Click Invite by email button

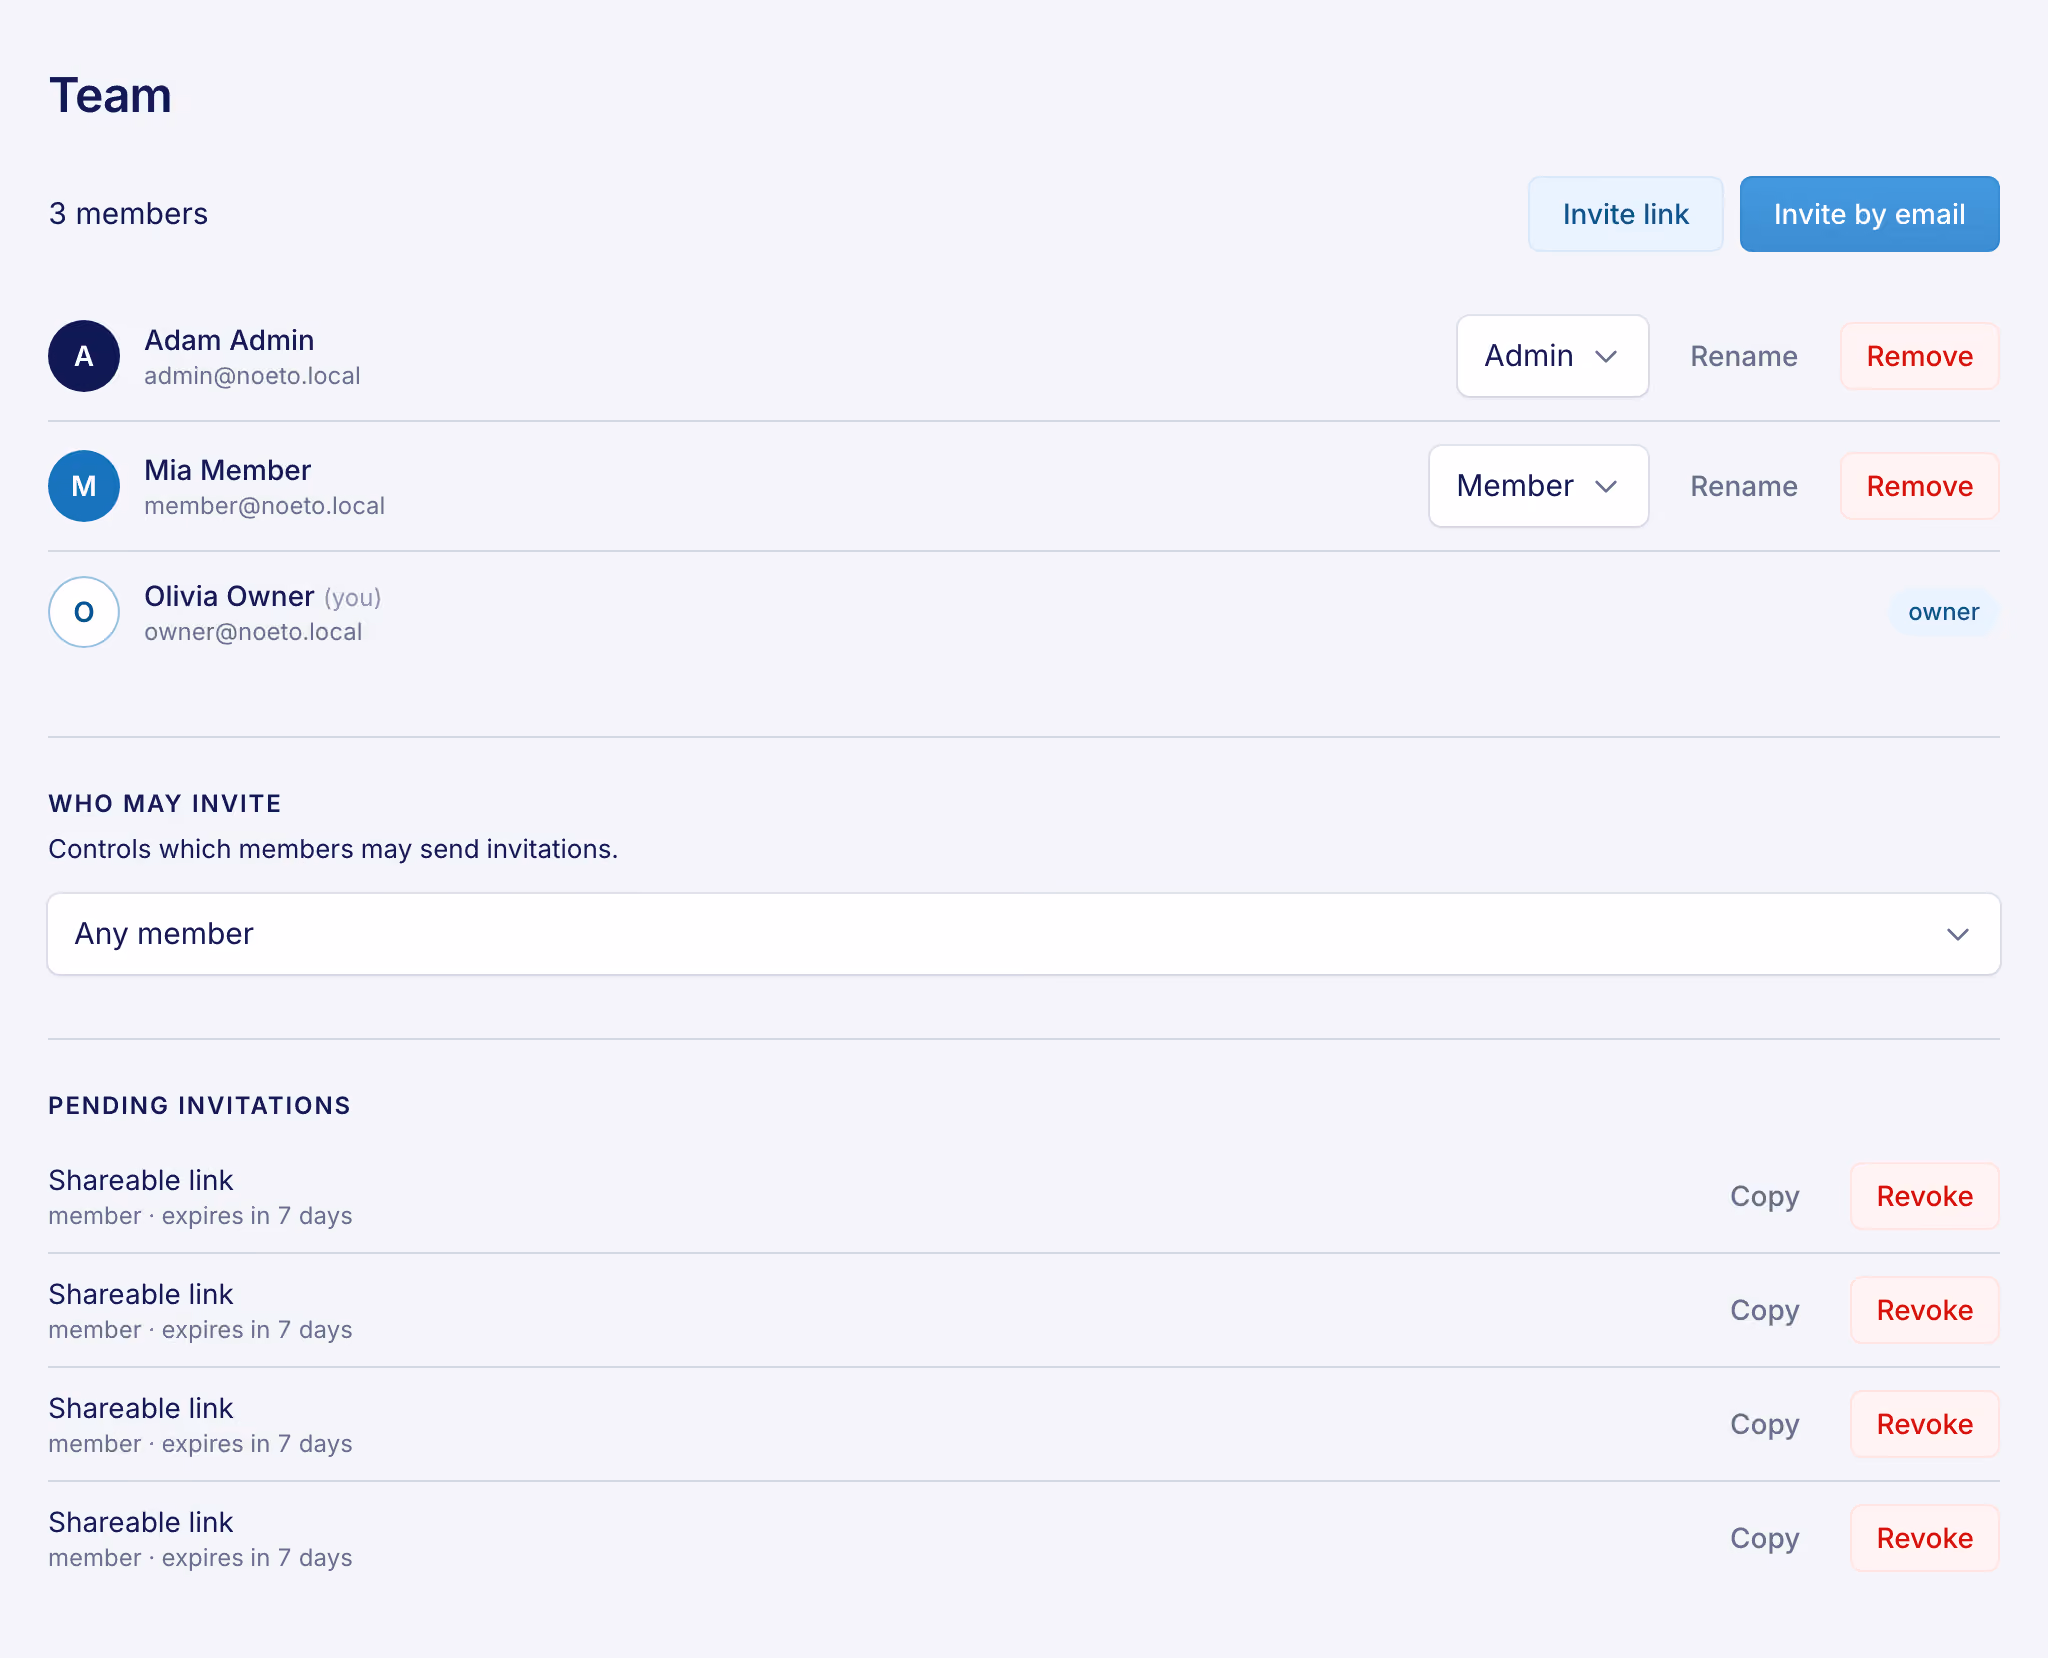[1869, 214]
